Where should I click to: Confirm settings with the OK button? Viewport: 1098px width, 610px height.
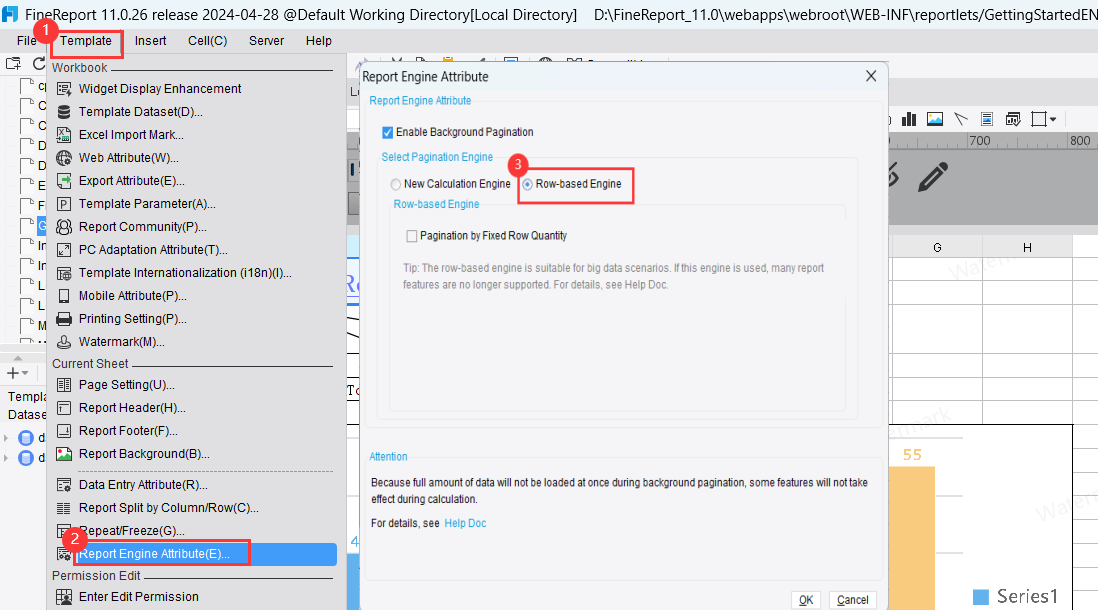pyautogui.click(x=806, y=599)
